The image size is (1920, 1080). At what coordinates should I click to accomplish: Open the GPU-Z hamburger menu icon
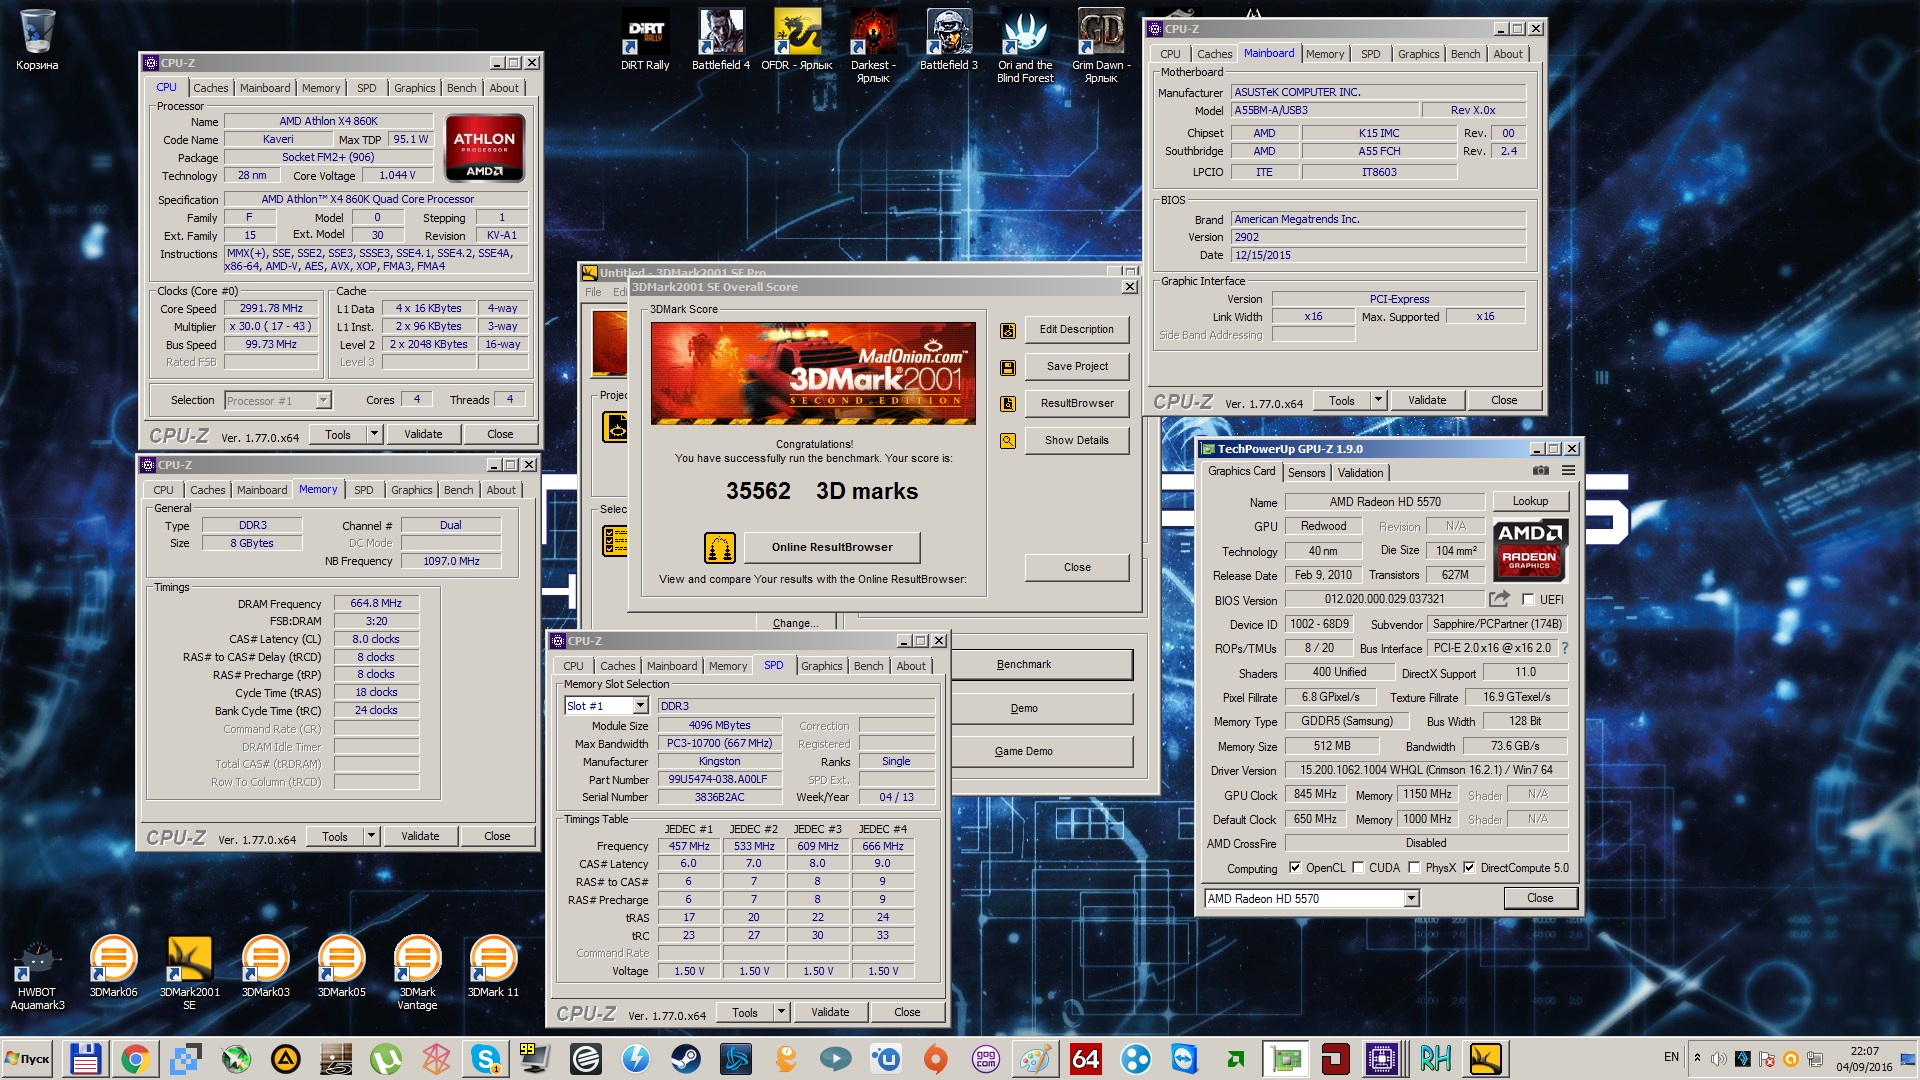(1568, 471)
